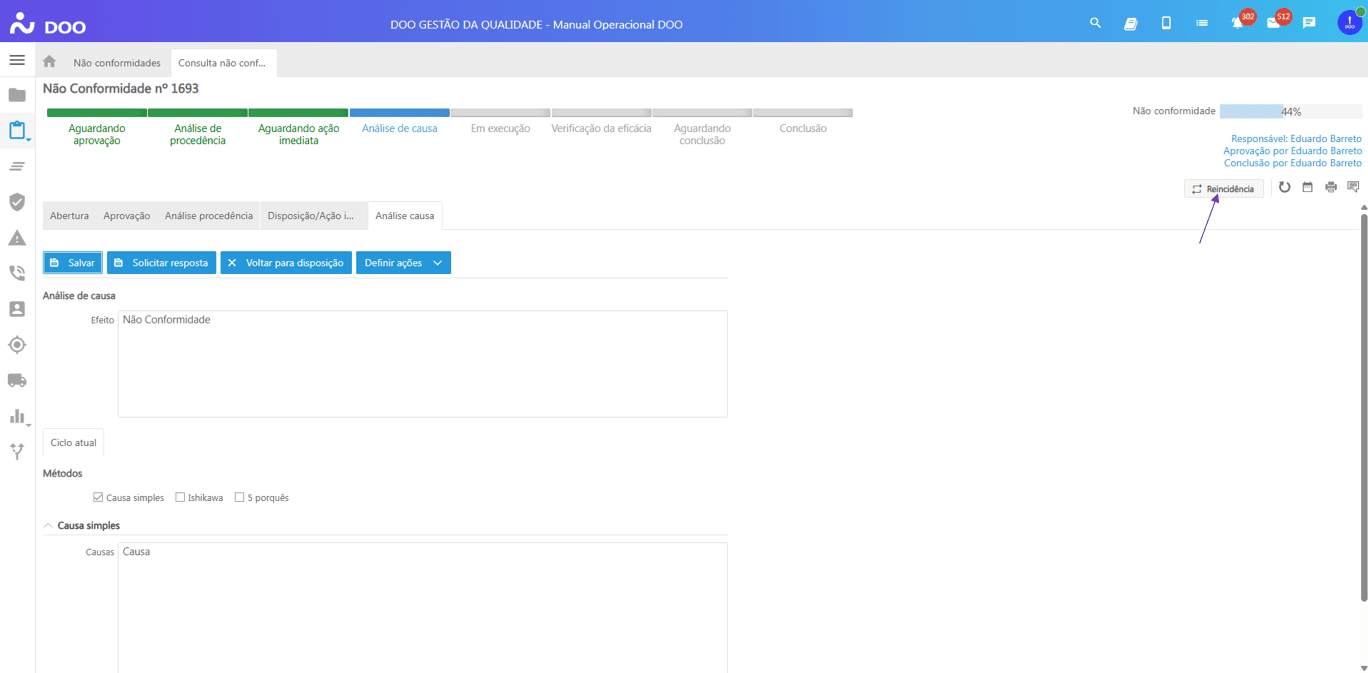Open the comments icon beside the printer
The height and width of the screenshot is (673, 1368).
(x=1354, y=187)
